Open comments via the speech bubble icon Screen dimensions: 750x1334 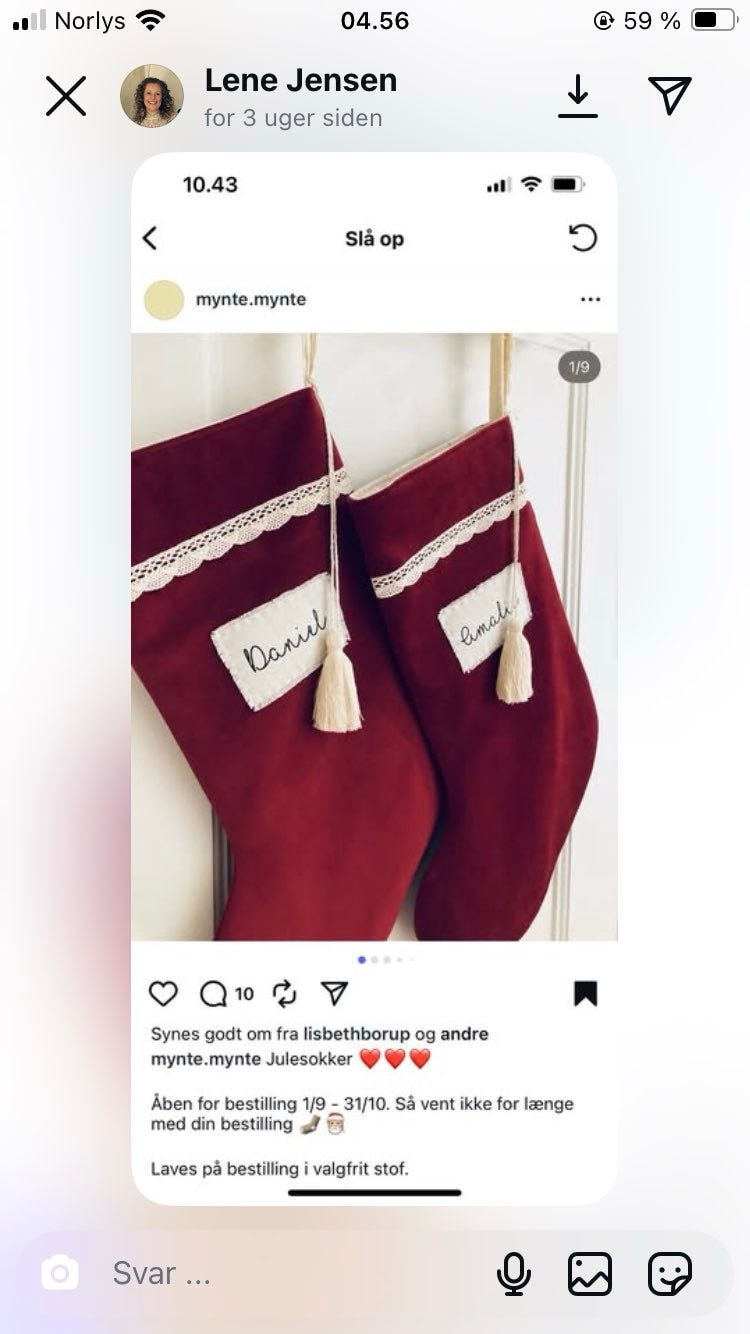pyautogui.click(x=213, y=993)
